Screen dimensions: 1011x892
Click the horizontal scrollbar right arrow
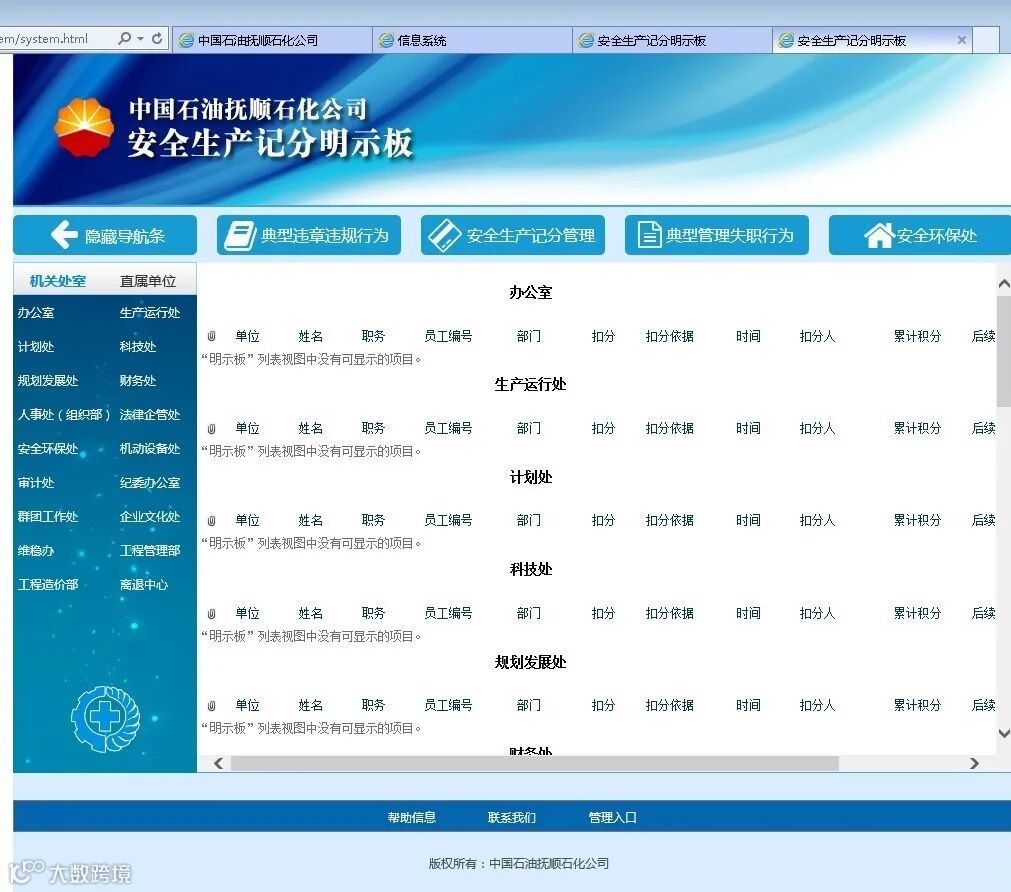click(x=974, y=764)
